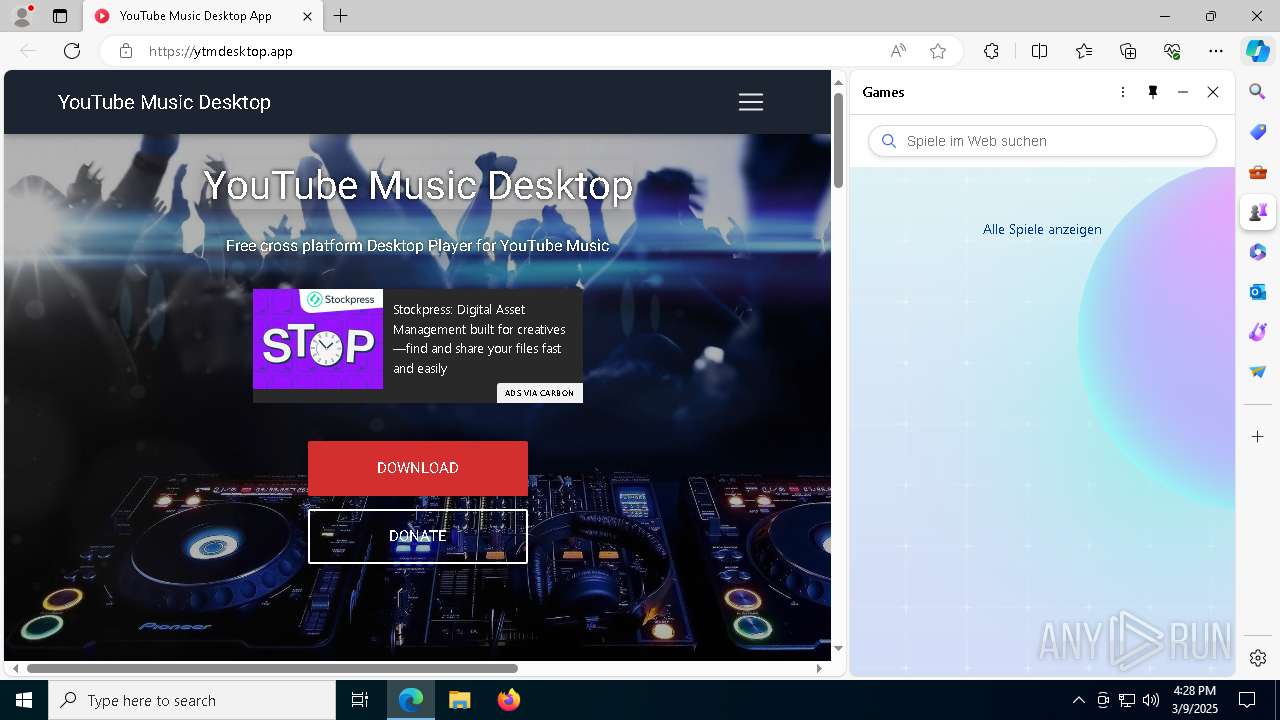The width and height of the screenshot is (1280, 720).
Task: Click the horizontal scrollbar right arrow
Action: tap(819, 668)
